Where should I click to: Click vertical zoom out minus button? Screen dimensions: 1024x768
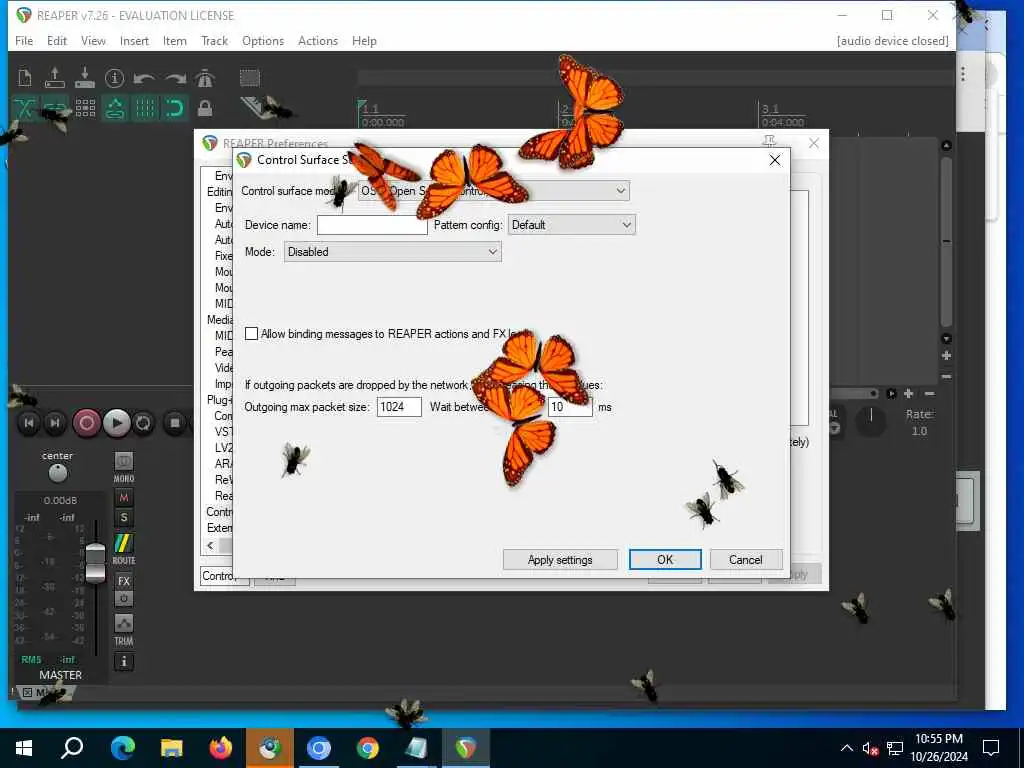tap(946, 377)
